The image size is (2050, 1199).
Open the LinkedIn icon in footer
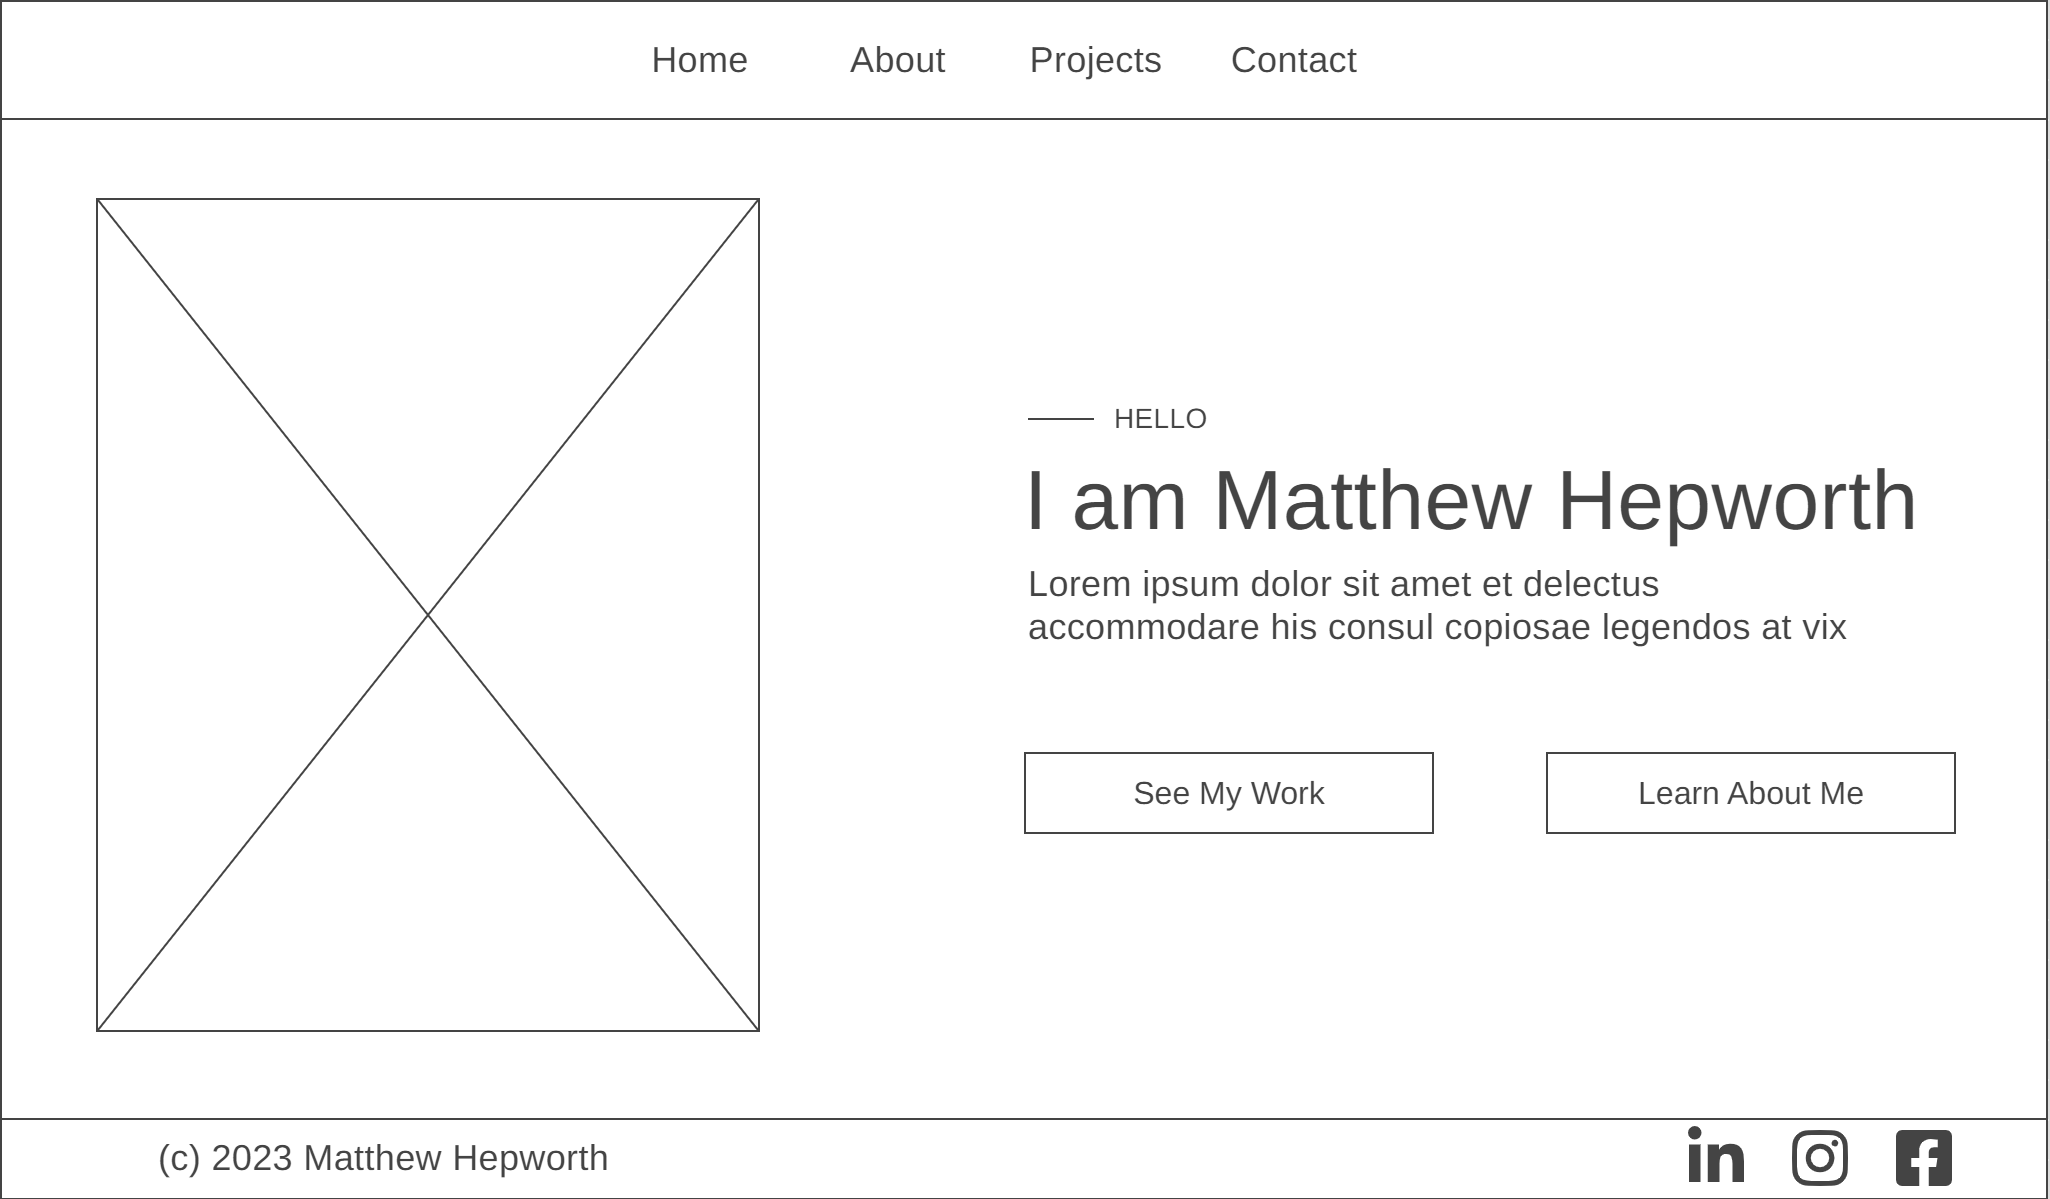[x=1716, y=1155]
